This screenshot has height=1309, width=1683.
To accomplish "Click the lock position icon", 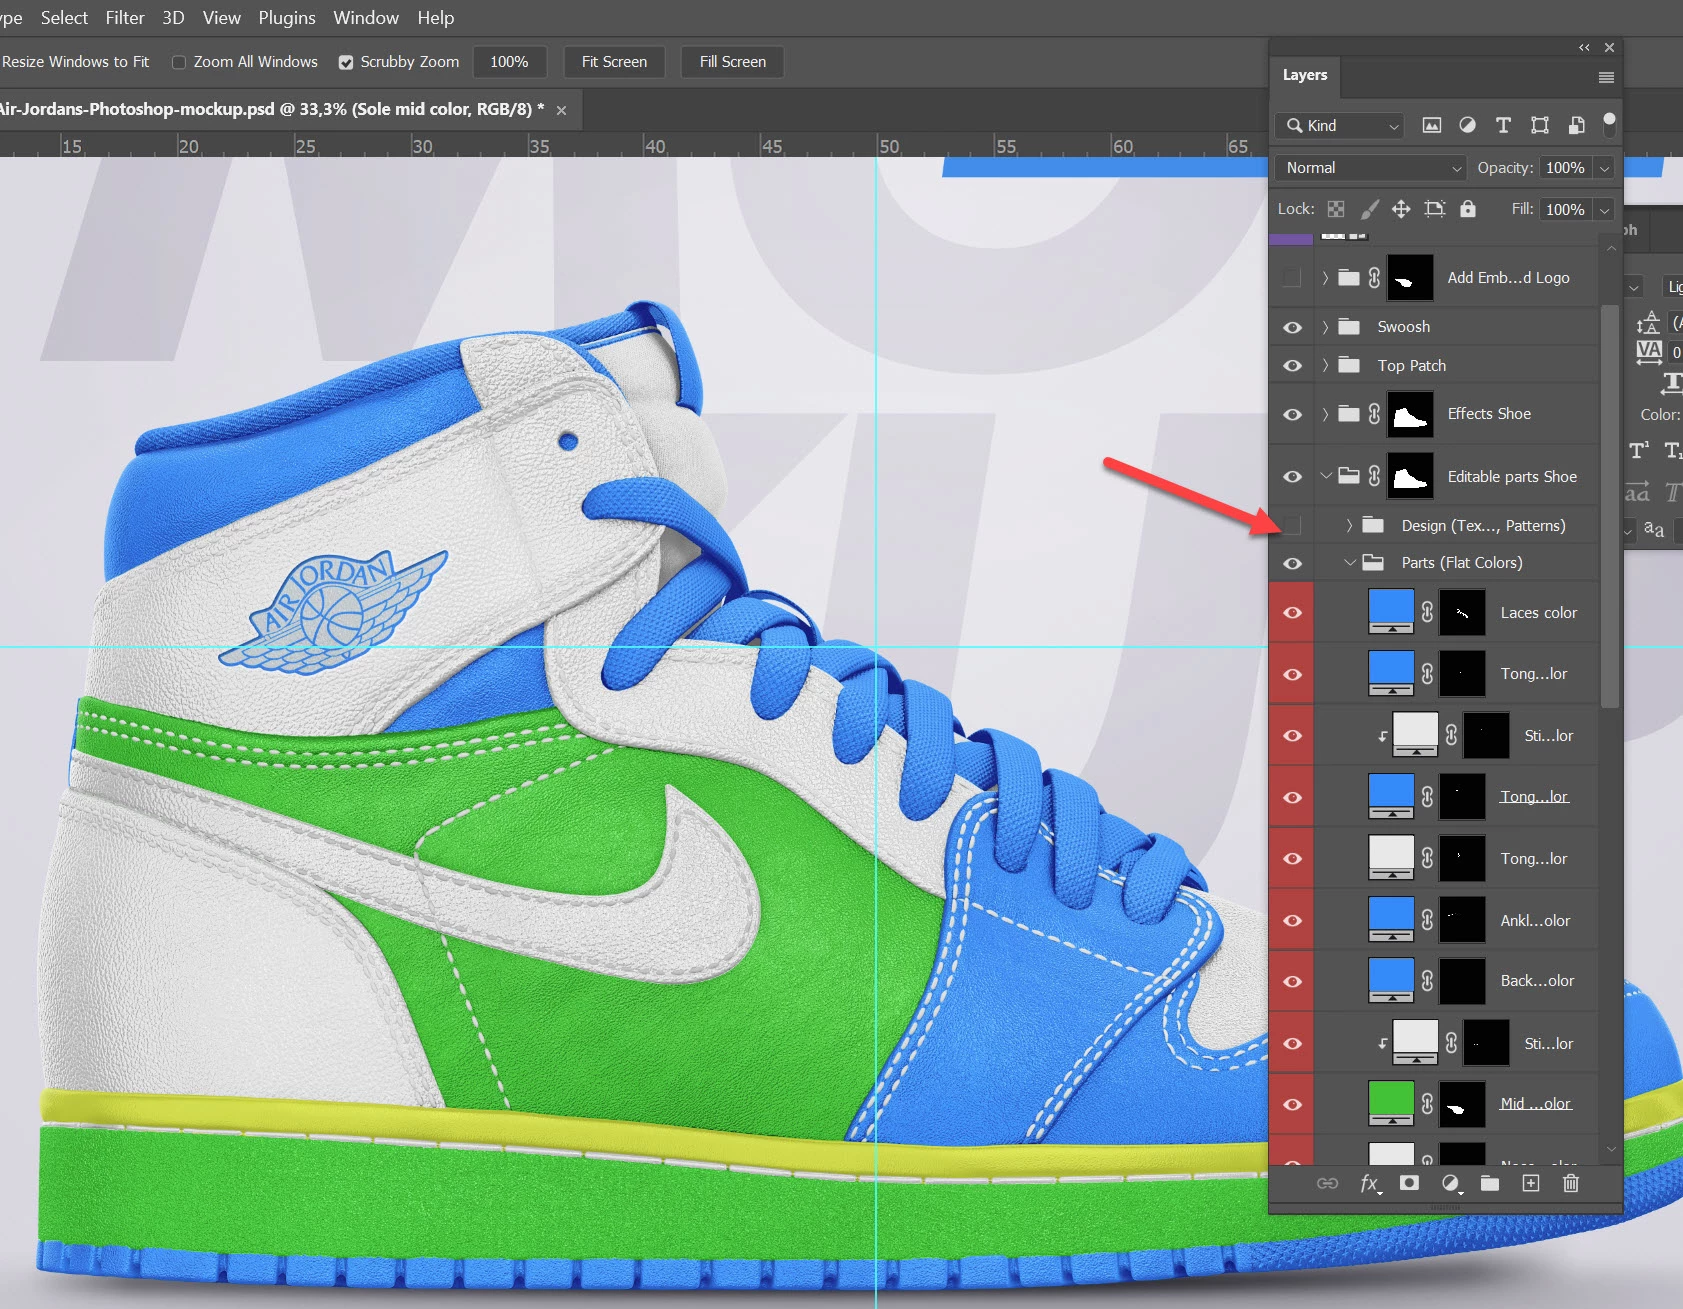I will pos(1401,209).
